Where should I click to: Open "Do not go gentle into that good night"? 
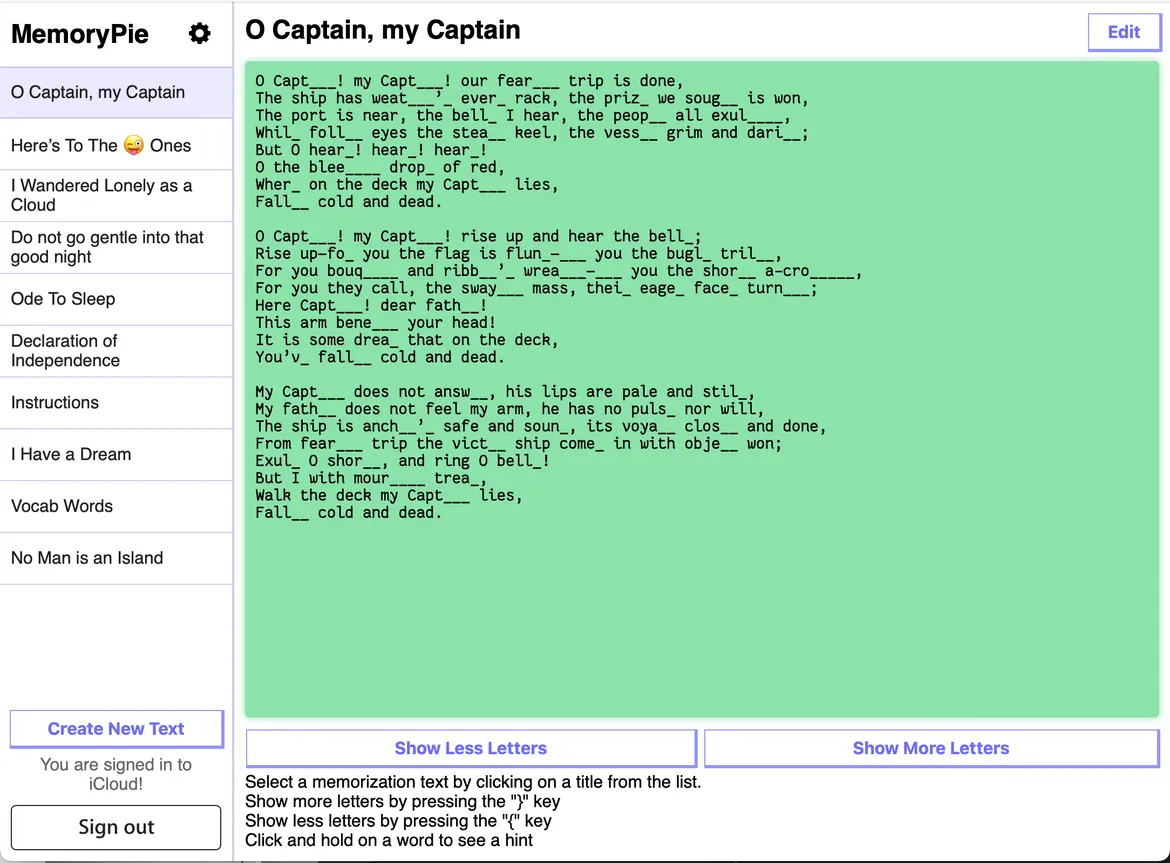point(107,247)
